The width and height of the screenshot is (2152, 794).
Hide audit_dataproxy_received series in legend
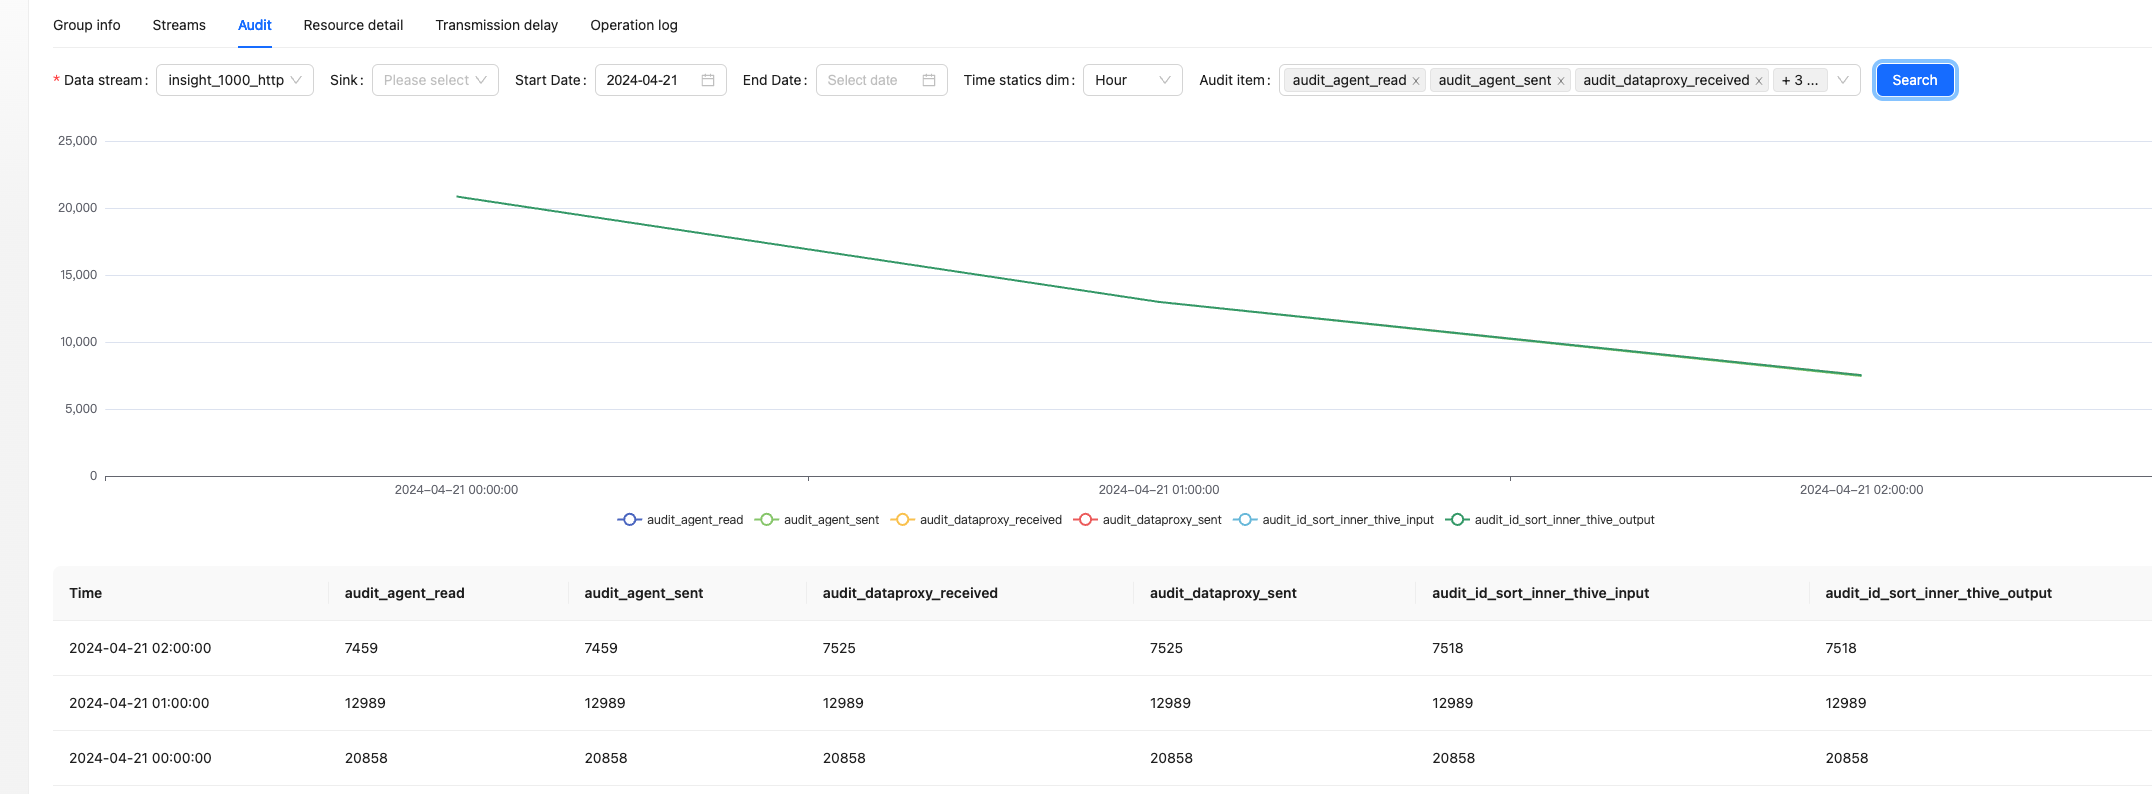[x=977, y=520]
